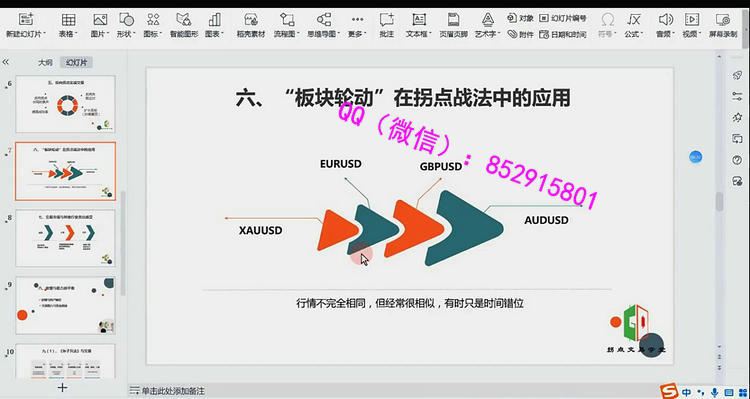This screenshot has height=399, width=750.
Task: Click the 新建幻灯片 new slide icon
Action: [25, 20]
